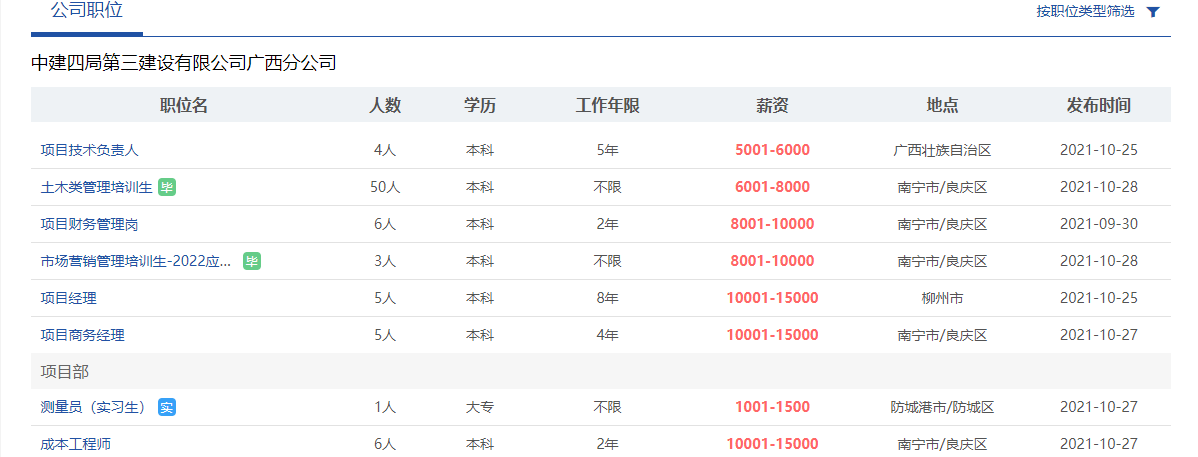Viewport: 1198px width, 457px height.
Task: Click 项目部 section row
Action: pyautogui.click(x=601, y=371)
